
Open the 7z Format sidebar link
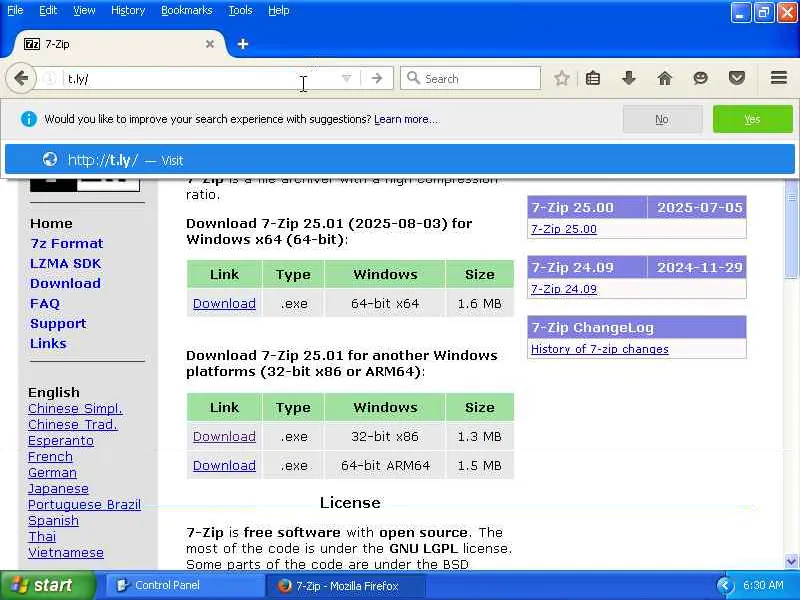tap(66, 243)
